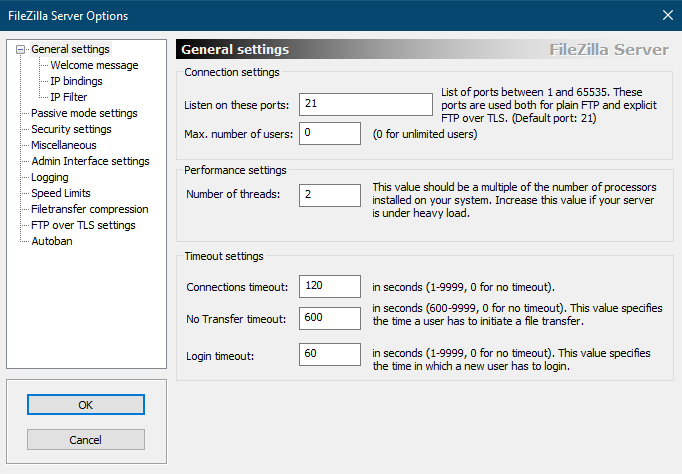Select Autoban in the tree
Viewport: 682px width, 474px height.
tap(52, 241)
